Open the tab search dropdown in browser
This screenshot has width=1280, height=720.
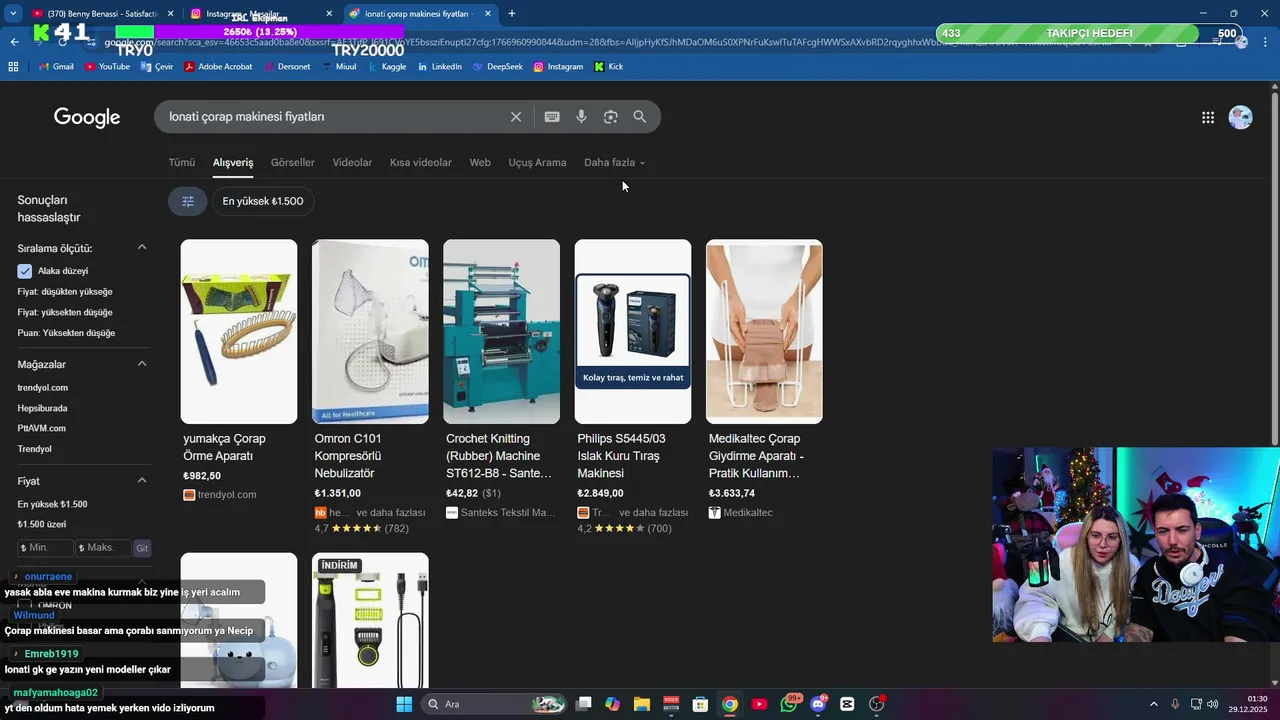13,14
